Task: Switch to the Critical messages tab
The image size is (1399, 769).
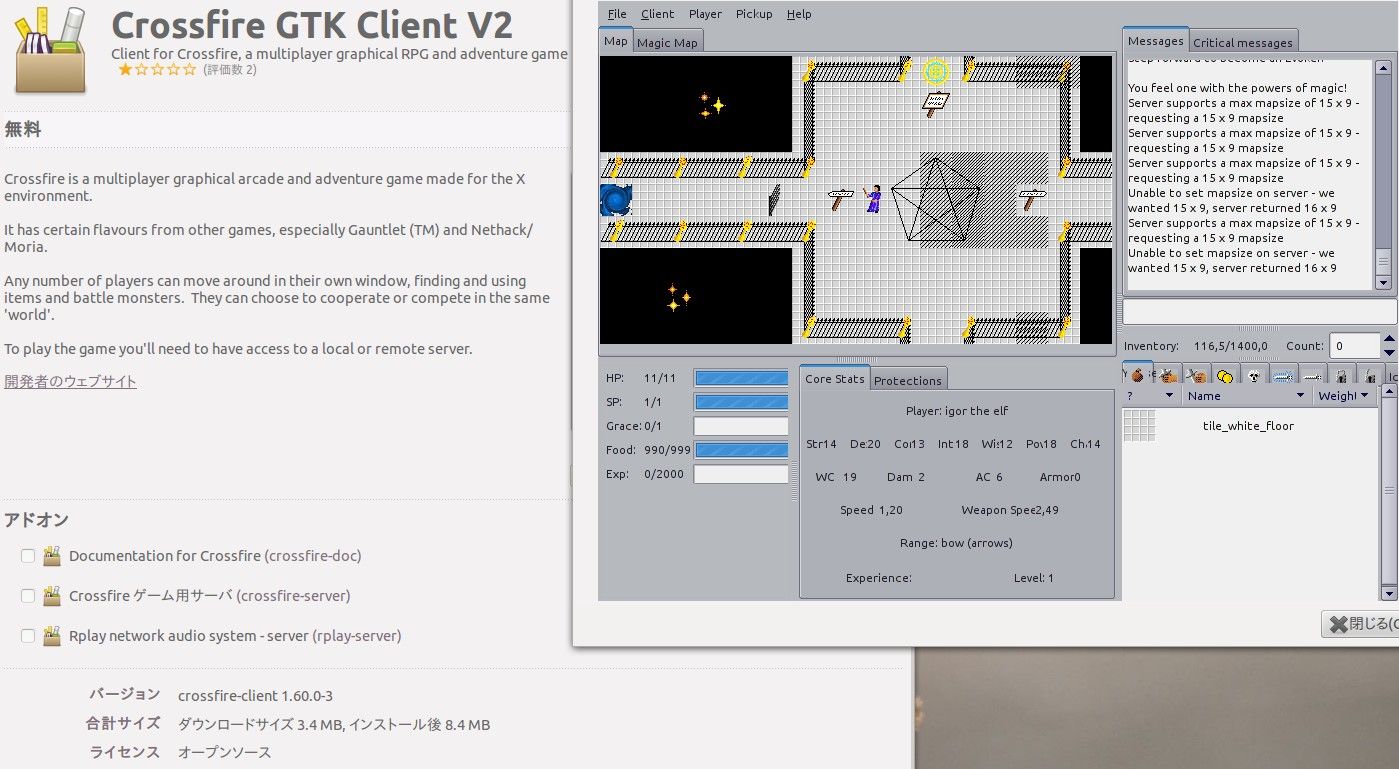Action: (1243, 42)
